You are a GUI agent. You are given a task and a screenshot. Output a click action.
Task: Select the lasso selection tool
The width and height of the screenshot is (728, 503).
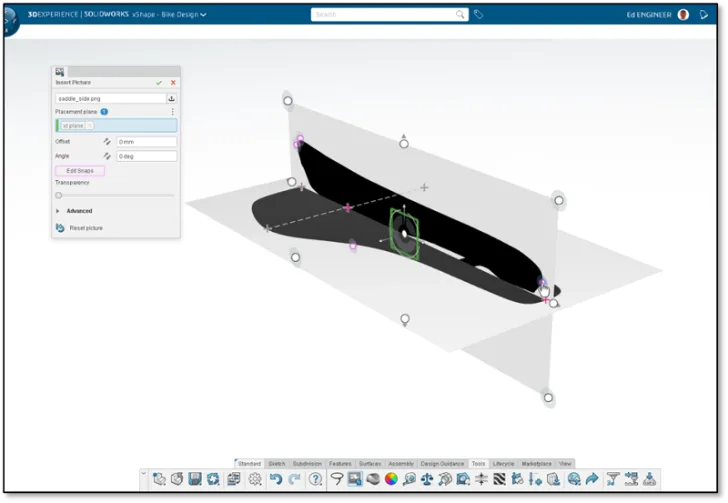click(337, 479)
